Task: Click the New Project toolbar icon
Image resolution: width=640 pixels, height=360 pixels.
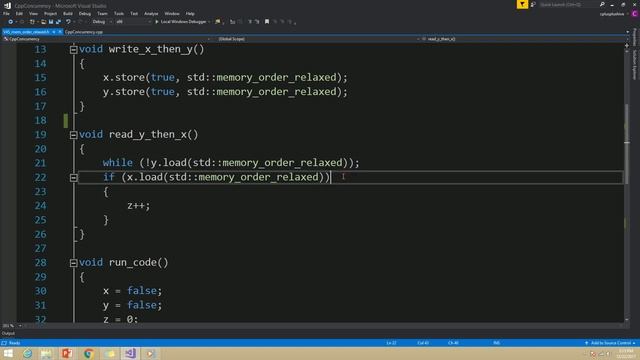Action: click(x=32, y=22)
